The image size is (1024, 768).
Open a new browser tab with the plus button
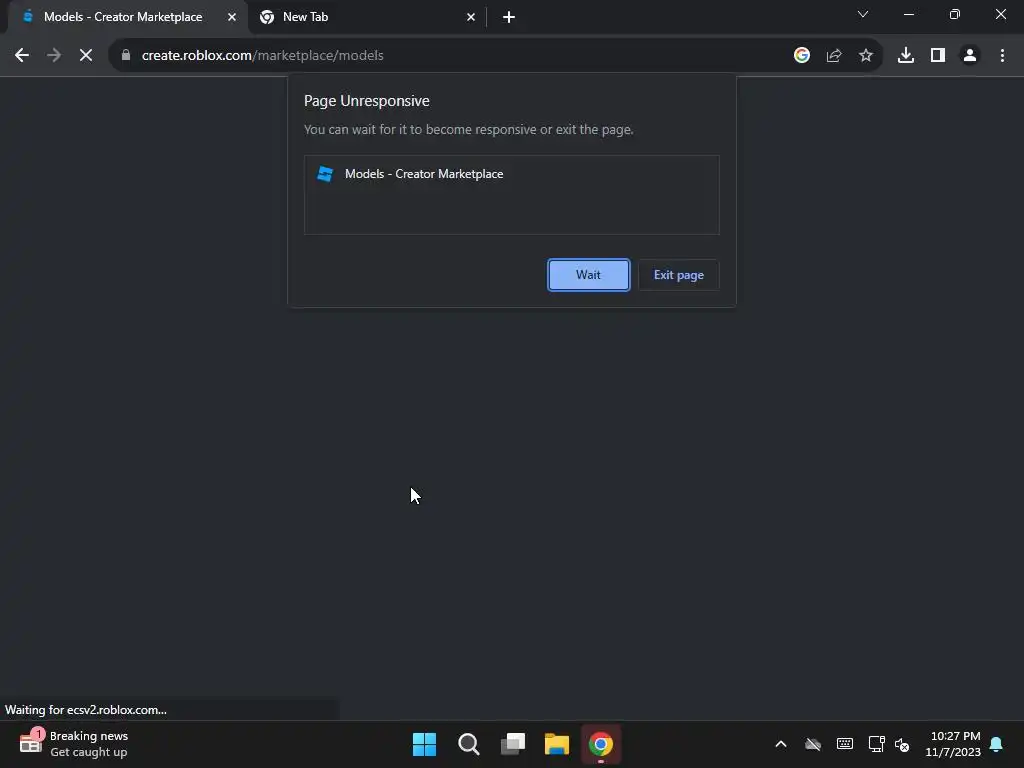coord(509,17)
